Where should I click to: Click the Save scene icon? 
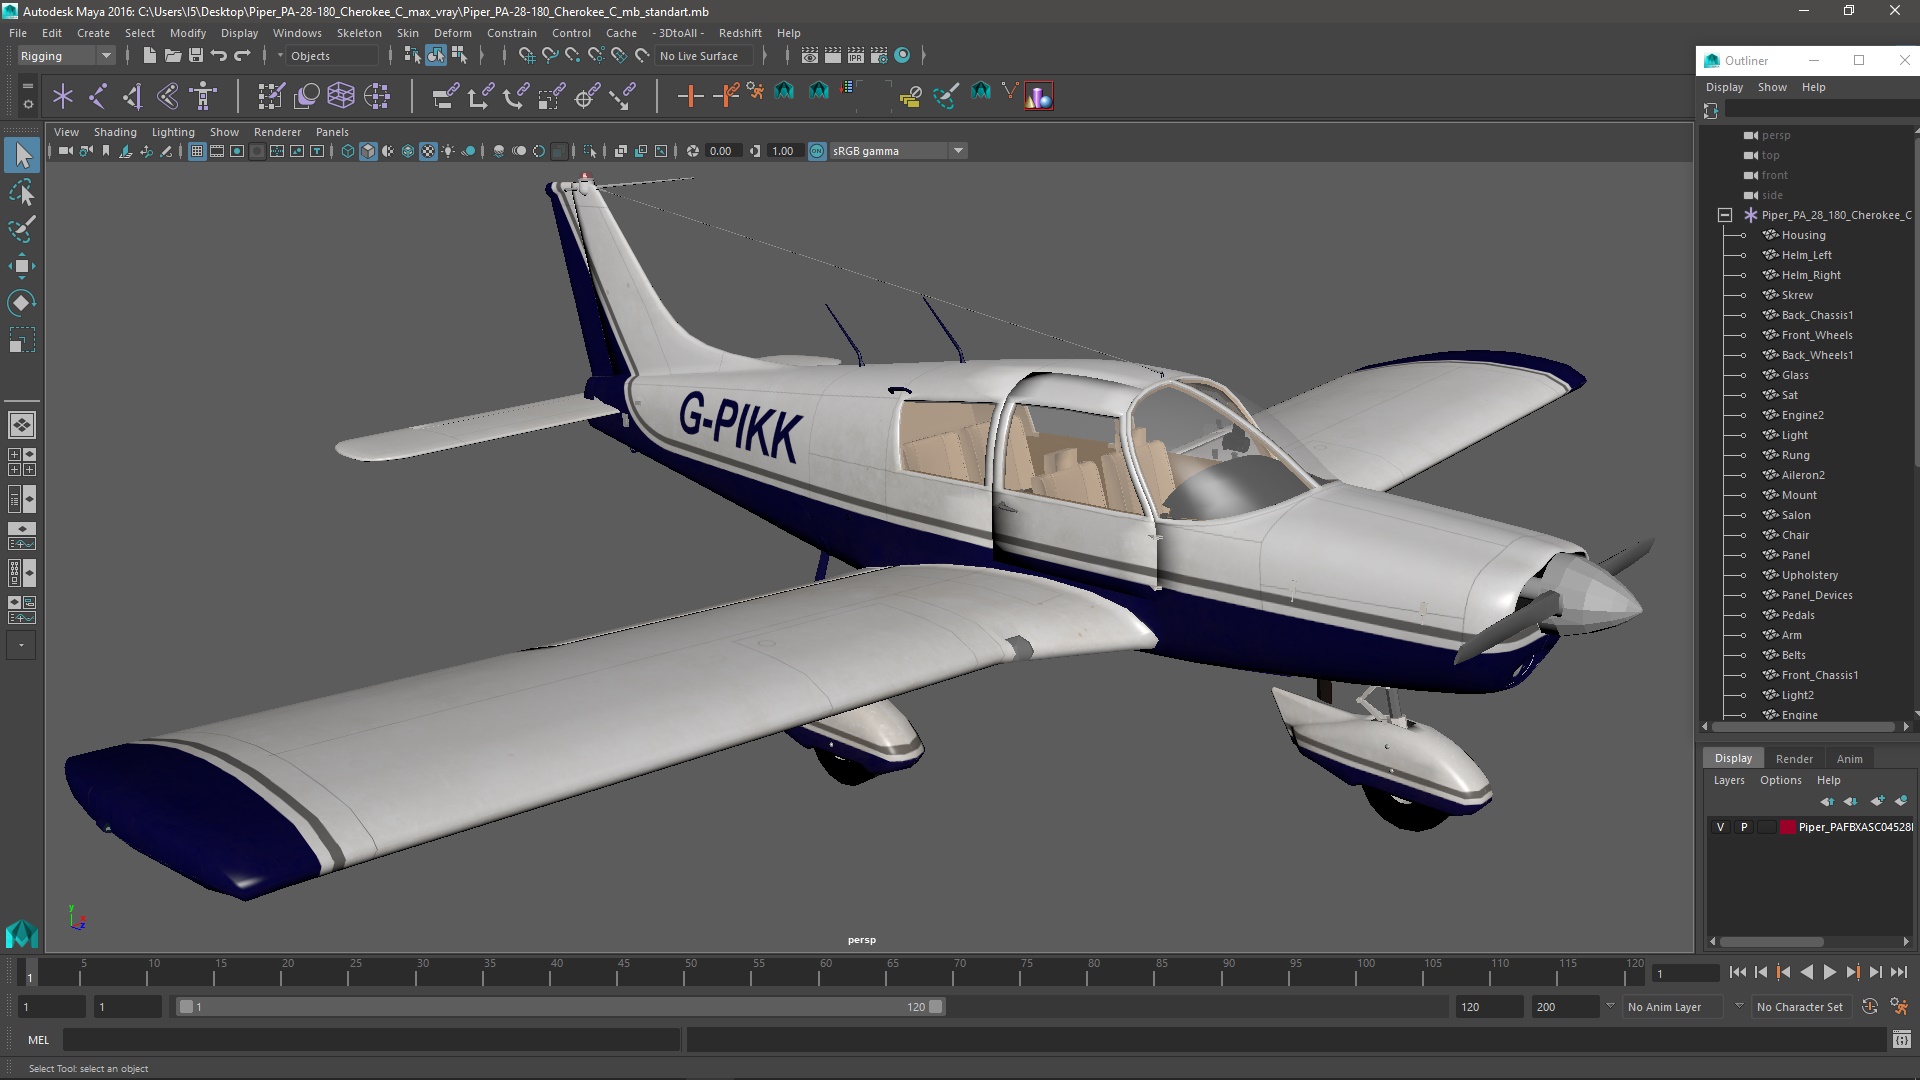point(196,56)
